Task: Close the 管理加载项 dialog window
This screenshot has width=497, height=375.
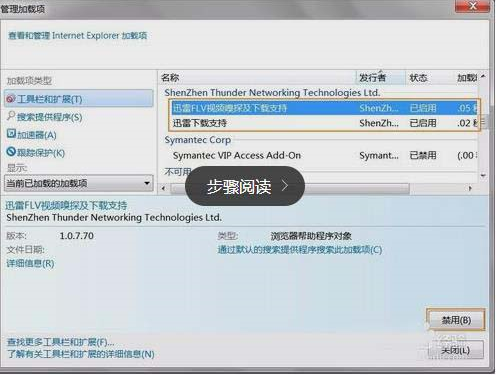Action: point(472,6)
